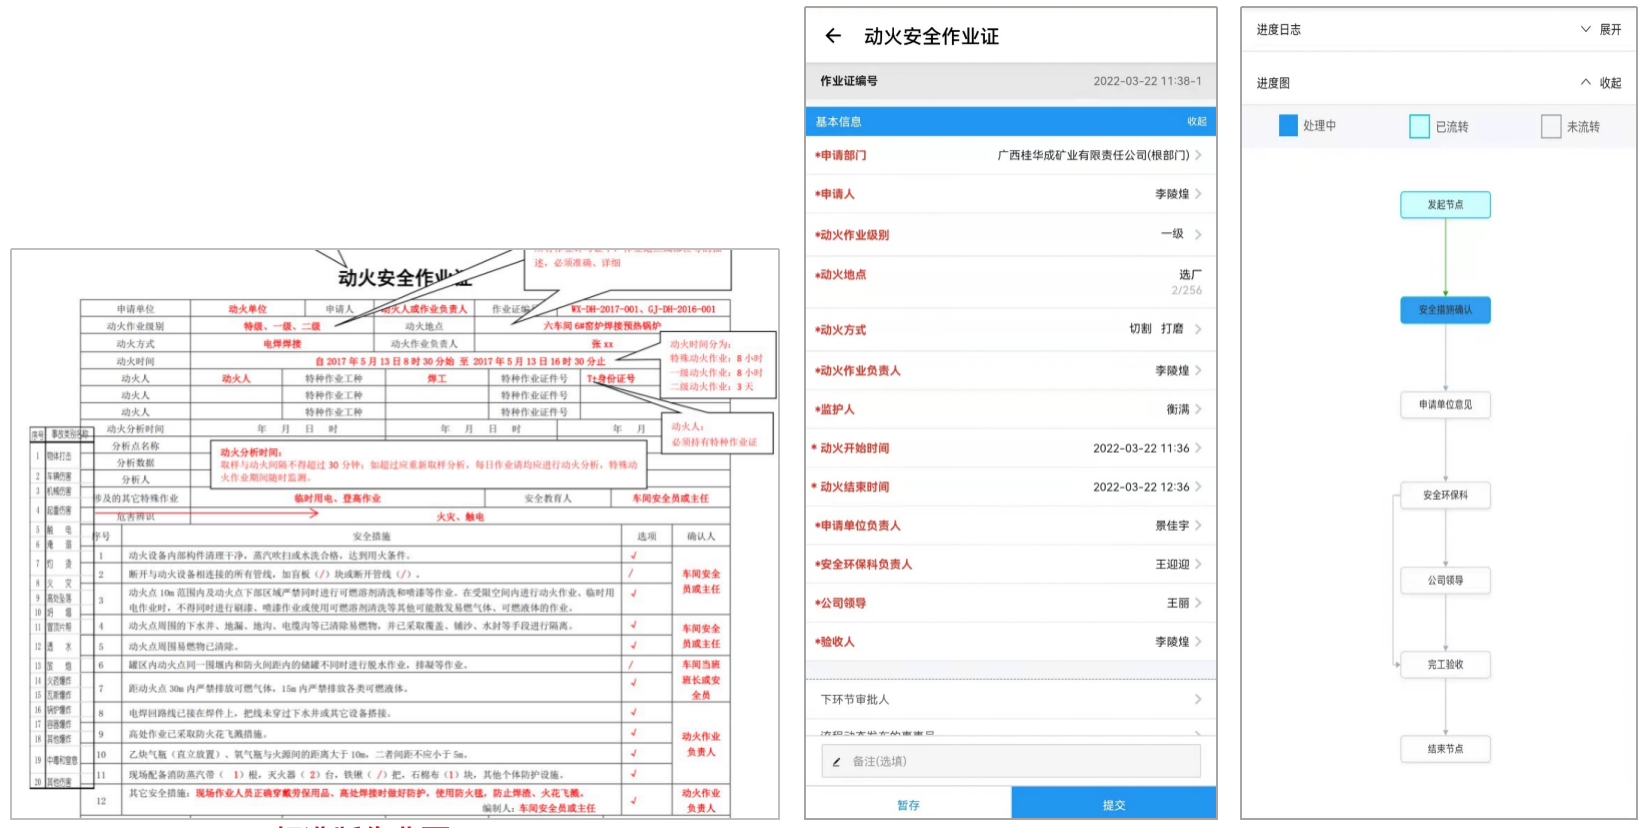Click the 提交 button

coord(1114,805)
